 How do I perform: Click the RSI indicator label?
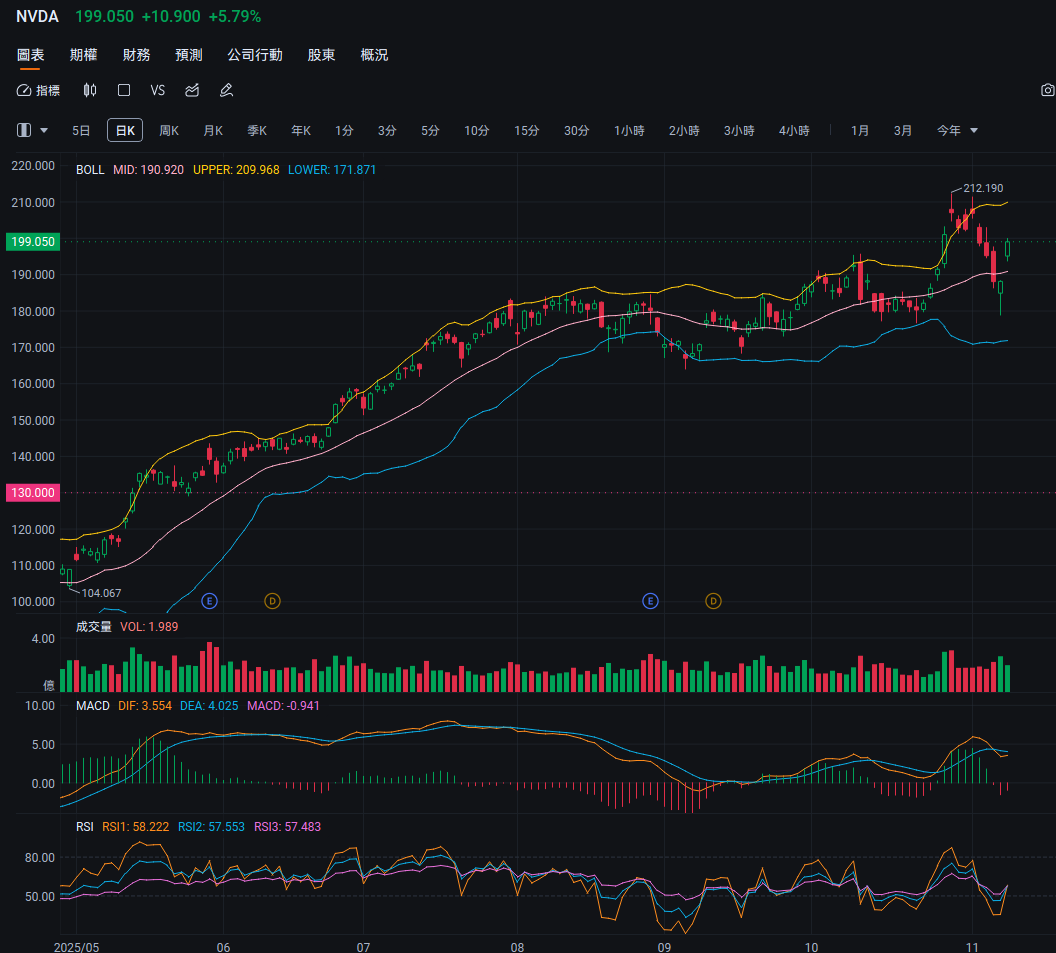tap(85, 826)
